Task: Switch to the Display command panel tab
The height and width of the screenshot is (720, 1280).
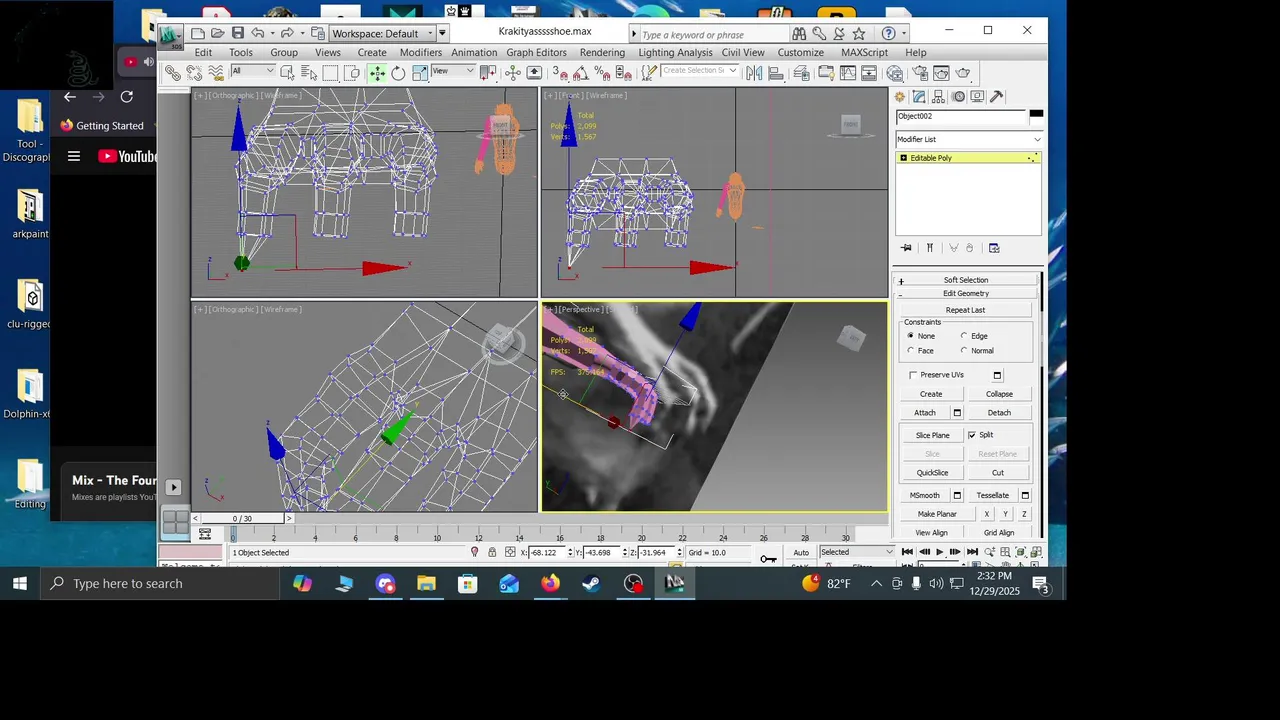Action: click(x=977, y=97)
